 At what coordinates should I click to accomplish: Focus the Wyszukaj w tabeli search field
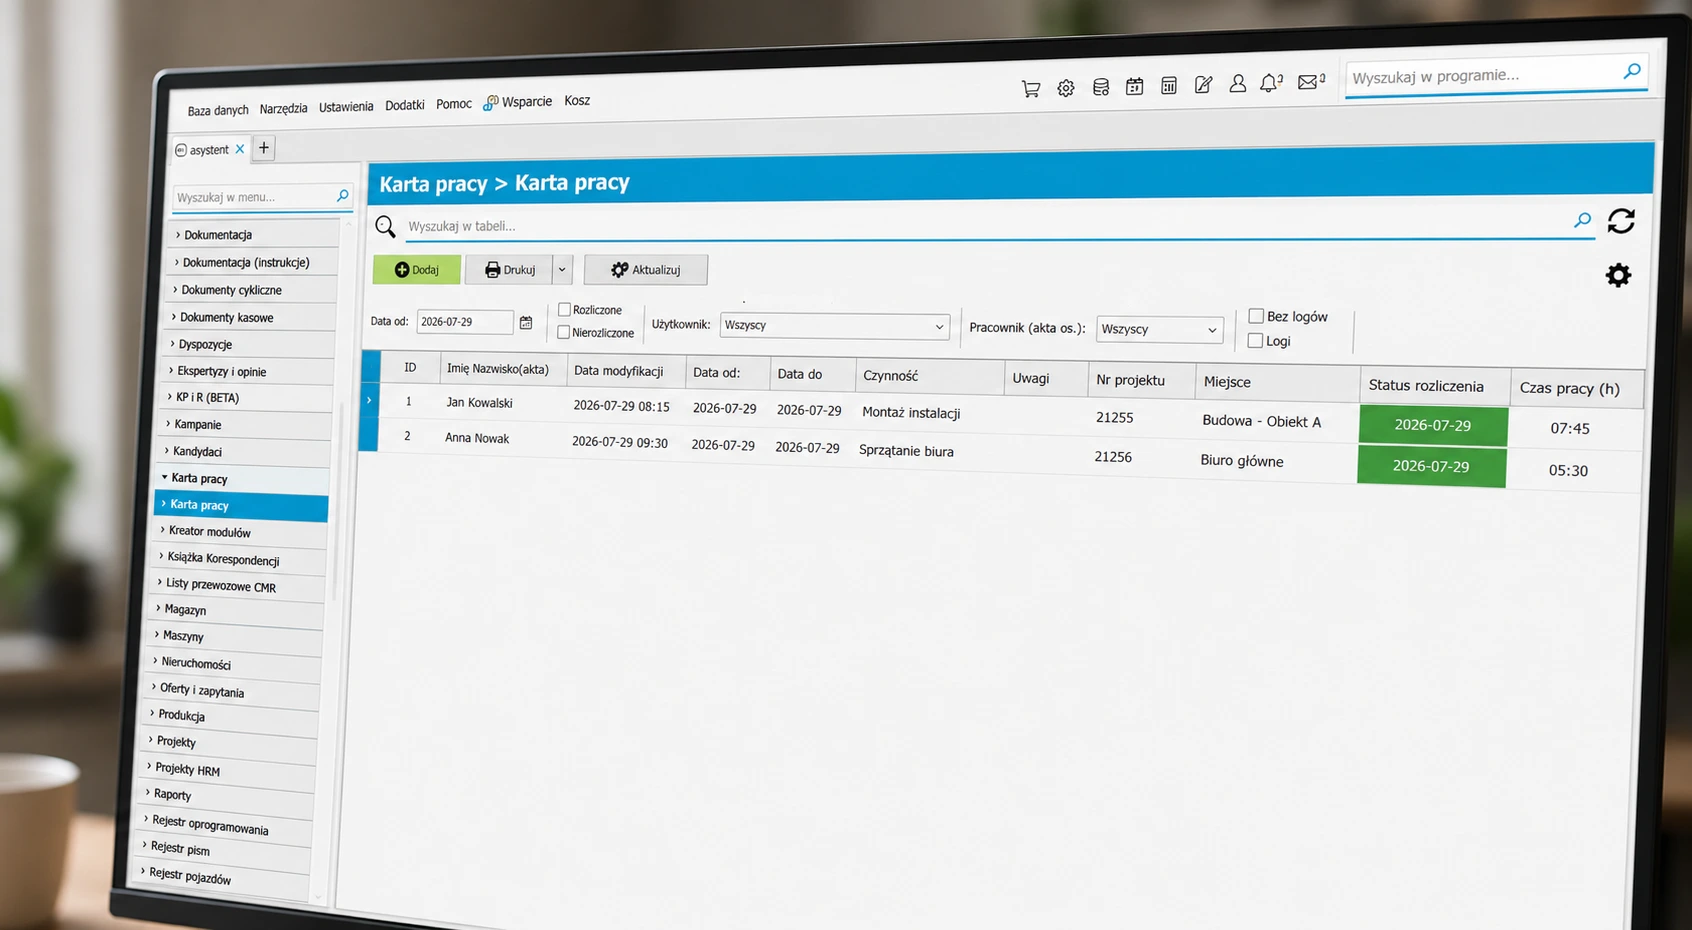(x=985, y=225)
